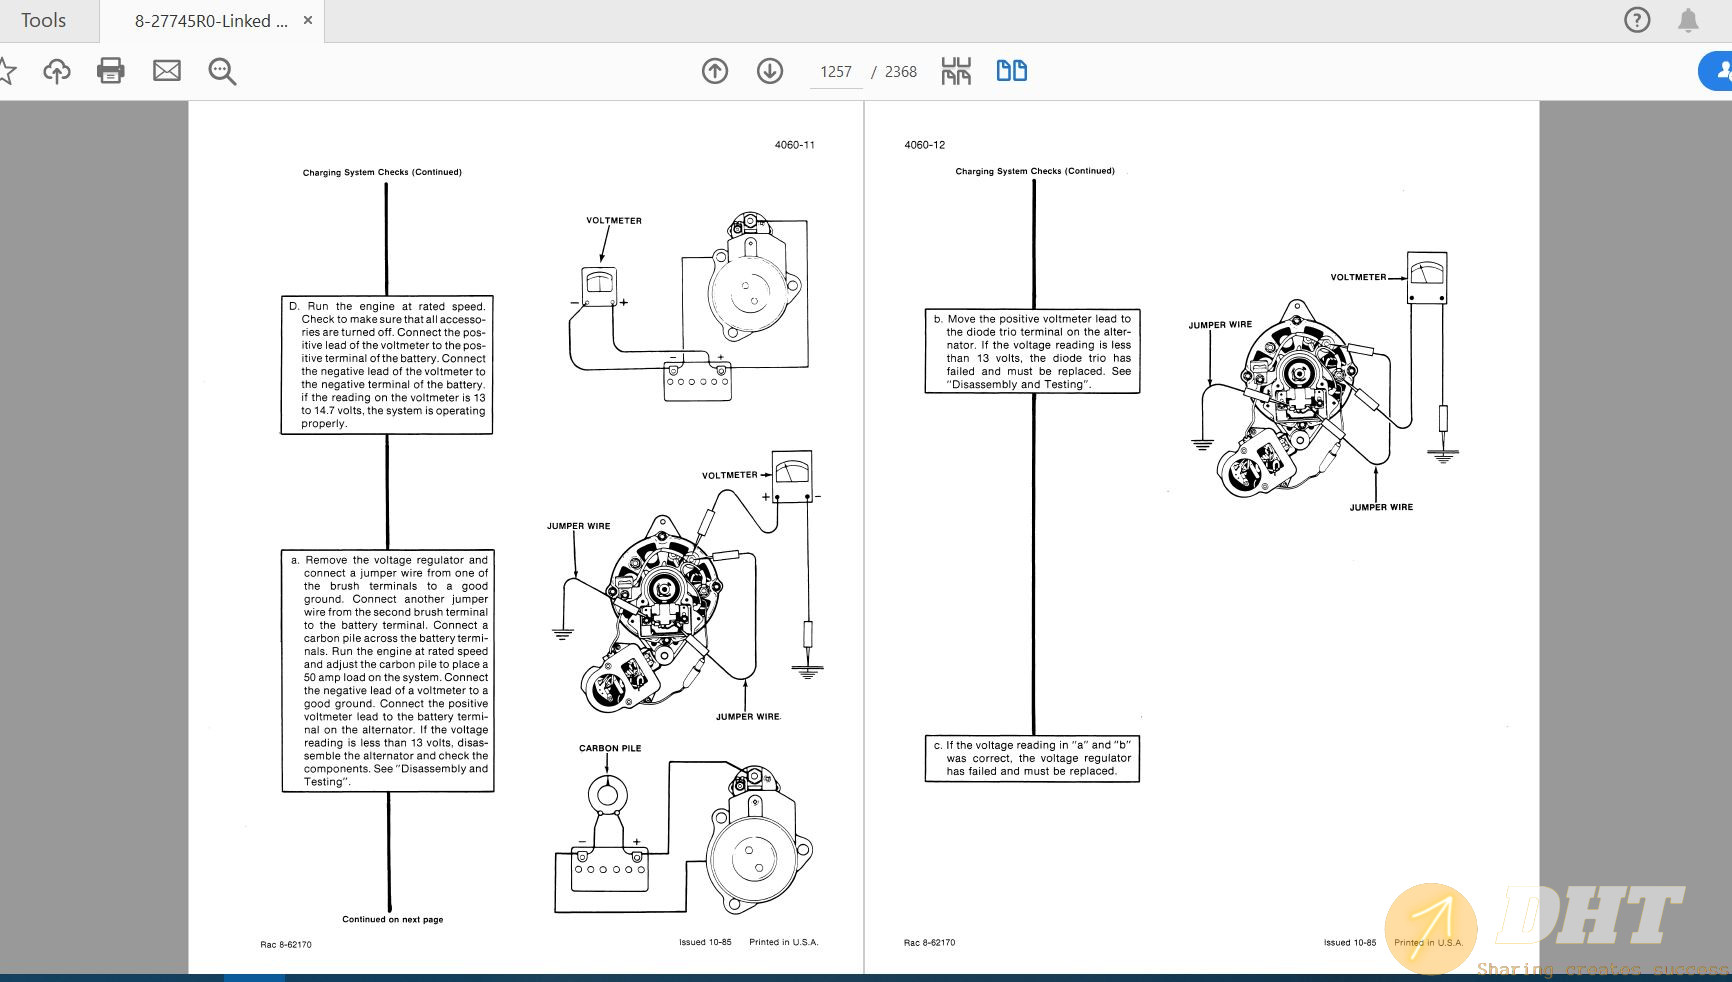
Task: Open the find text magnifier tool
Action: point(222,71)
